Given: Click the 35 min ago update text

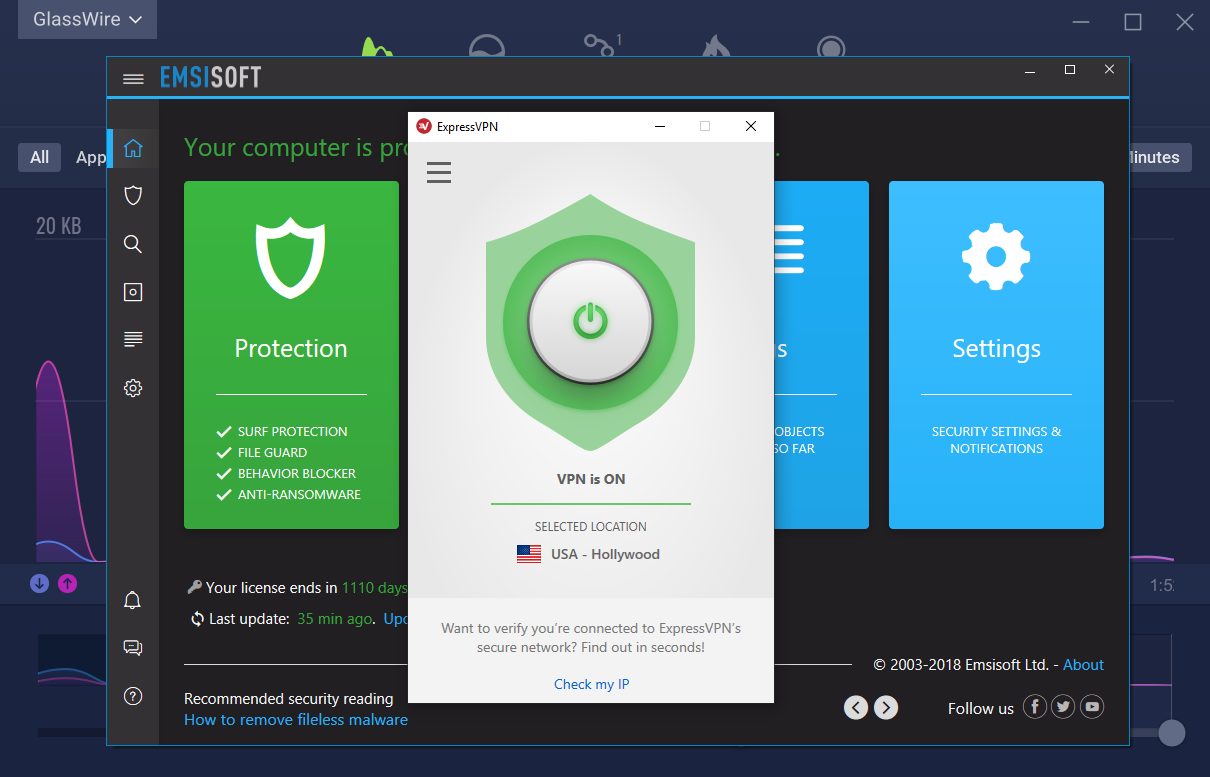Looking at the screenshot, I should pyautogui.click(x=335, y=619).
